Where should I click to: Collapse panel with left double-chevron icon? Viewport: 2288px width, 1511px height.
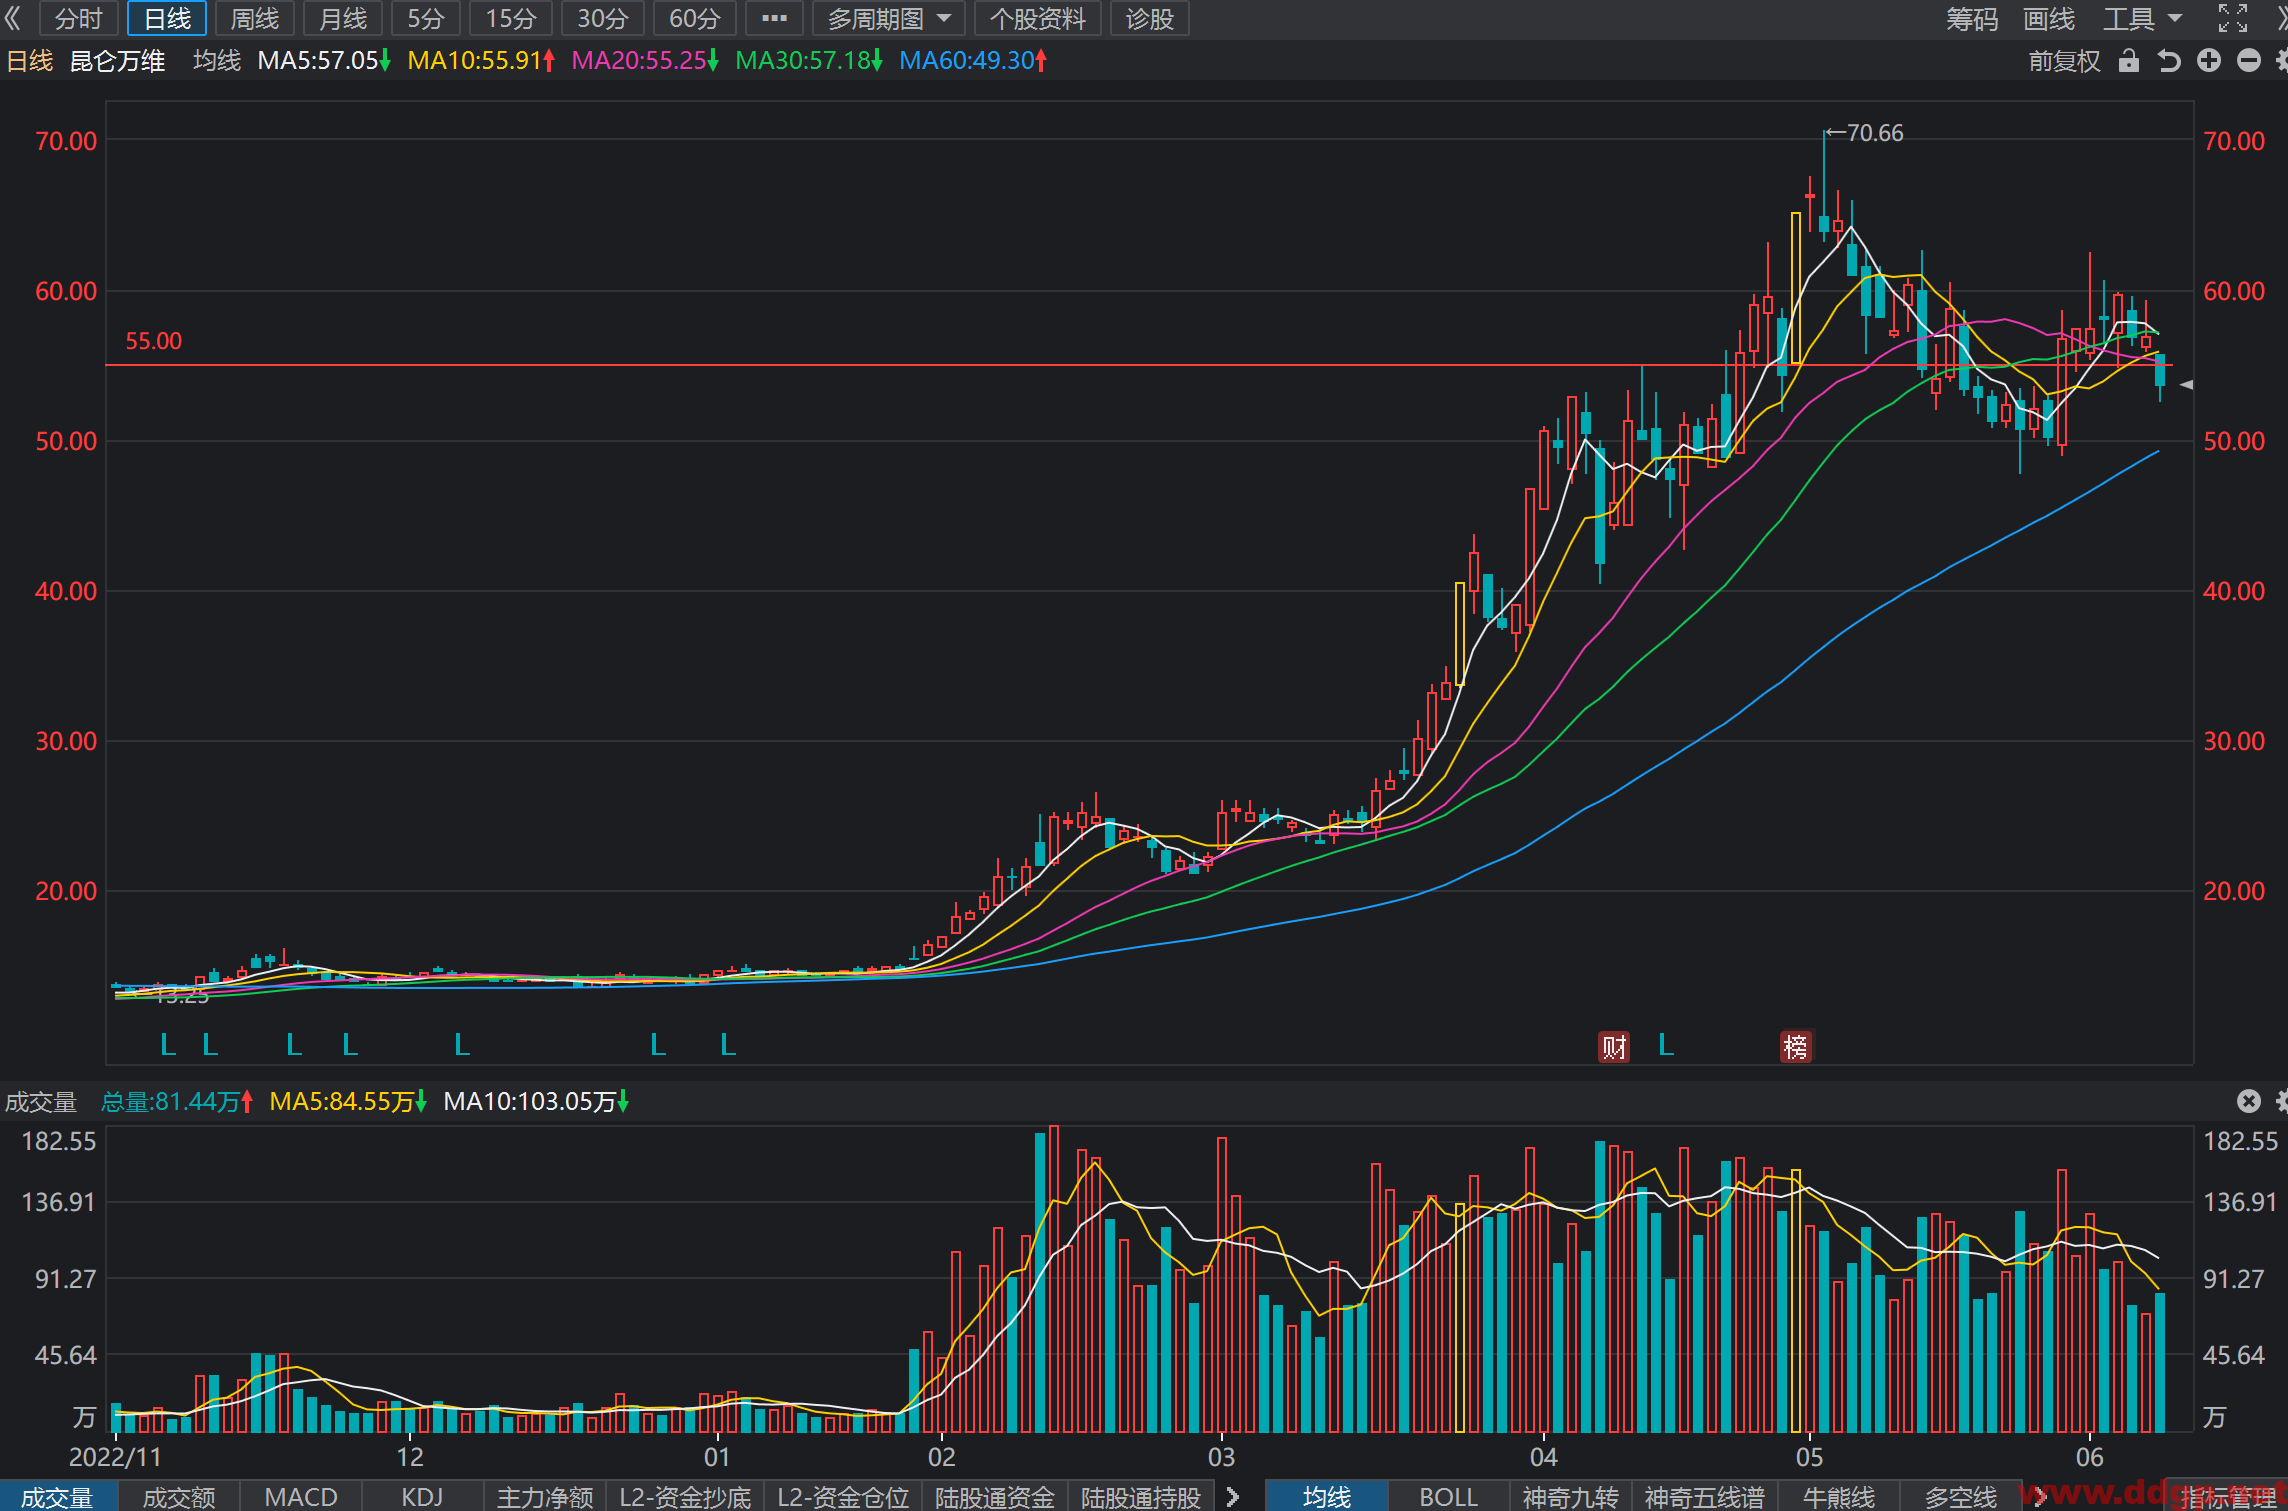tap(13, 18)
